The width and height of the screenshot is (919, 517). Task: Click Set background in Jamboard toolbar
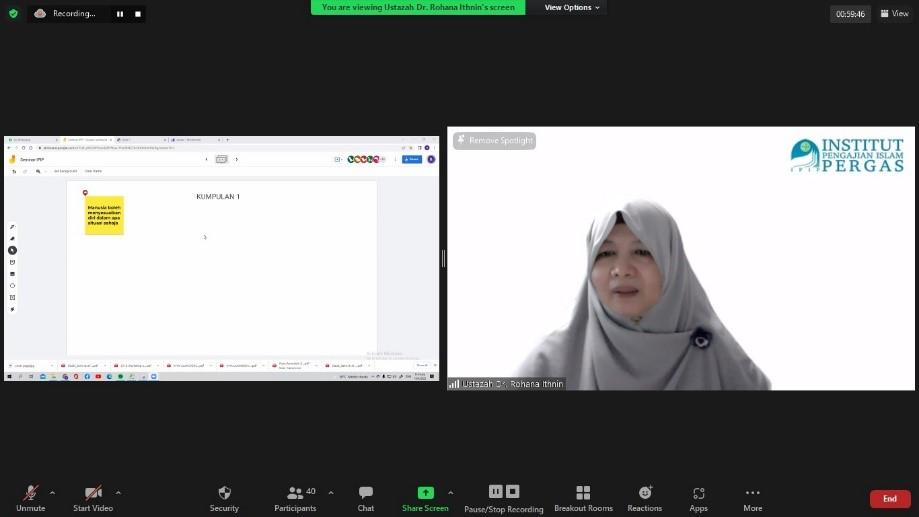click(65, 171)
